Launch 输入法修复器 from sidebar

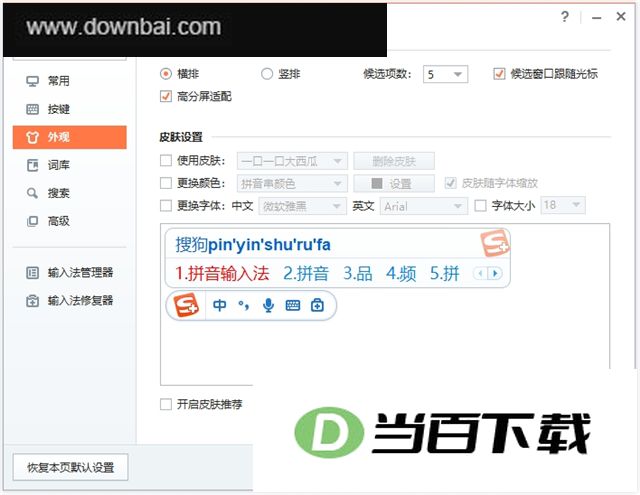[69, 301]
